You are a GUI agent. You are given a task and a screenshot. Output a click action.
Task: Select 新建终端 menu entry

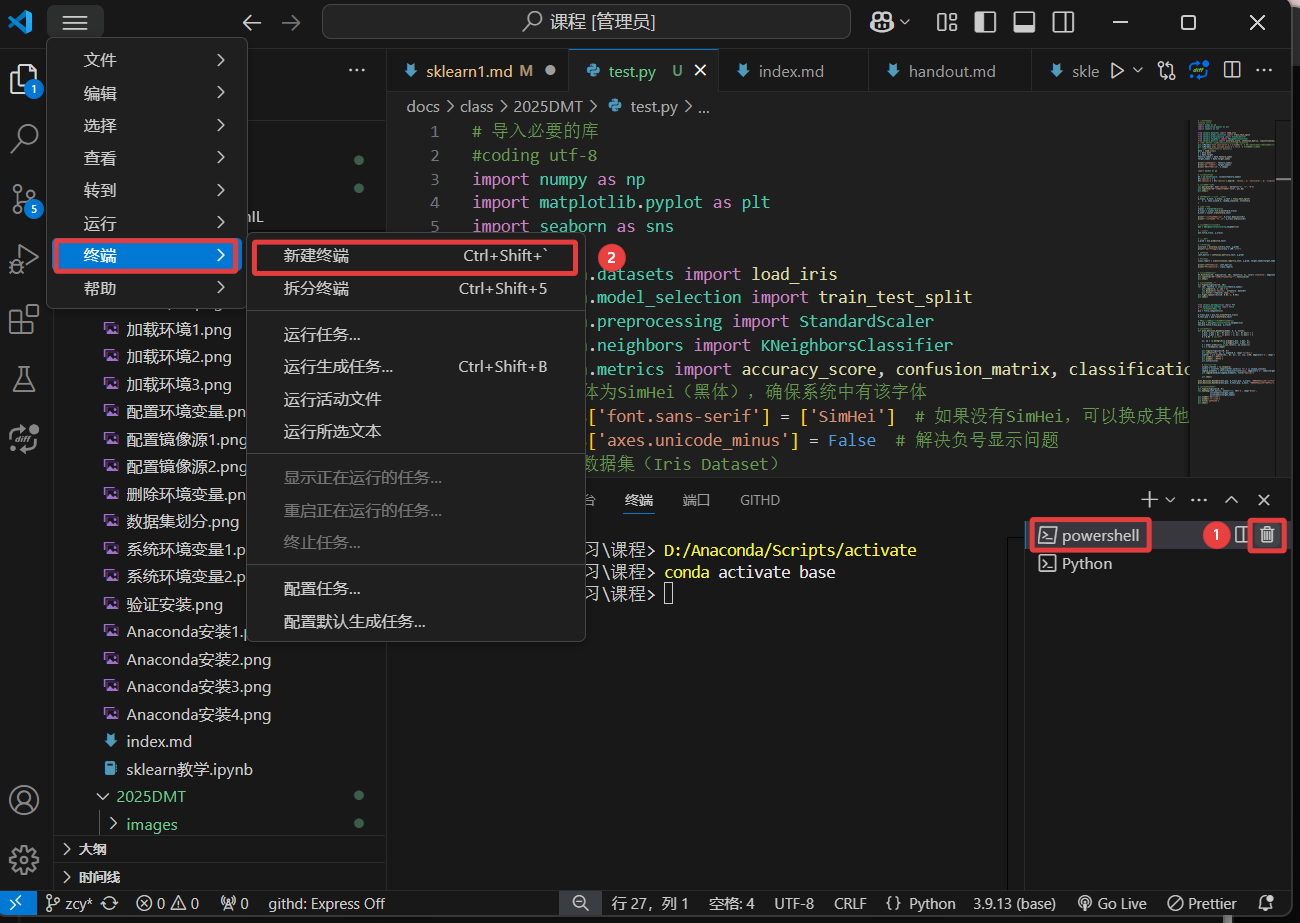click(415, 256)
